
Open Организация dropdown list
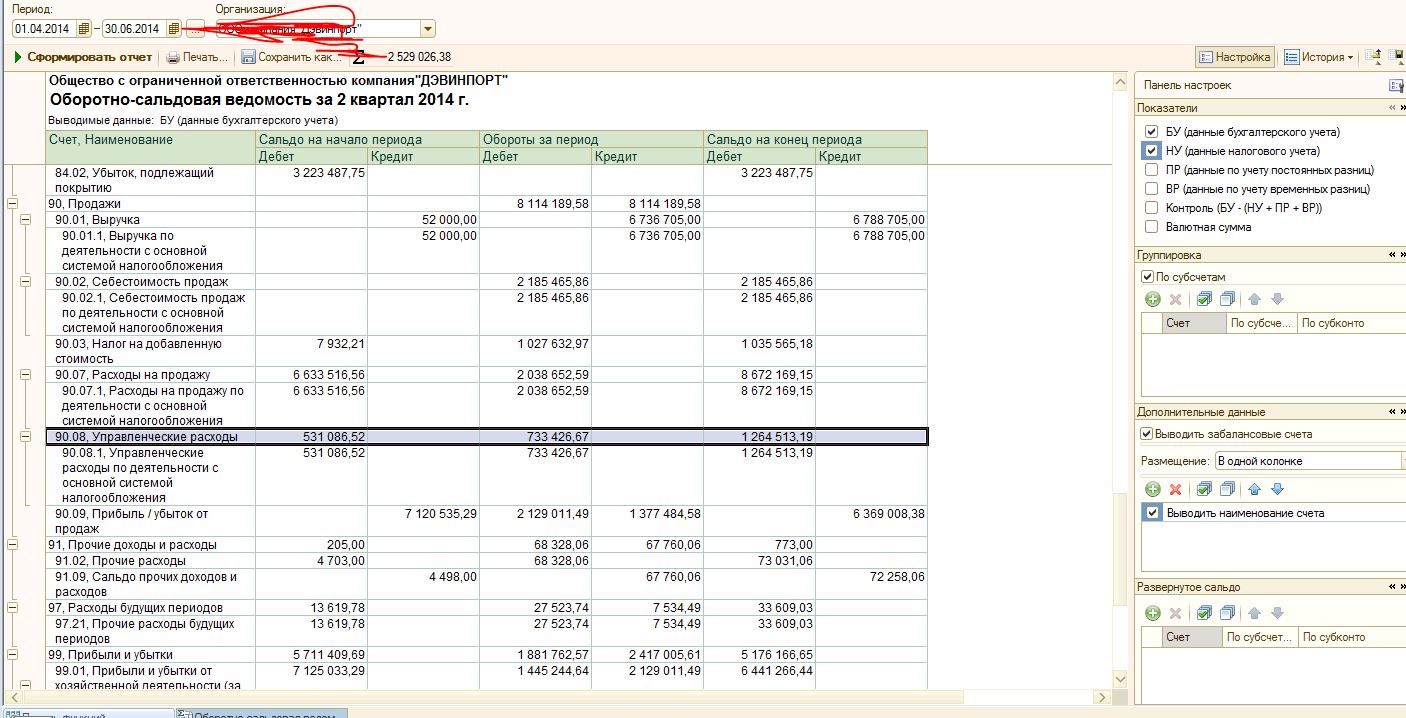pyautogui.click(x=428, y=29)
